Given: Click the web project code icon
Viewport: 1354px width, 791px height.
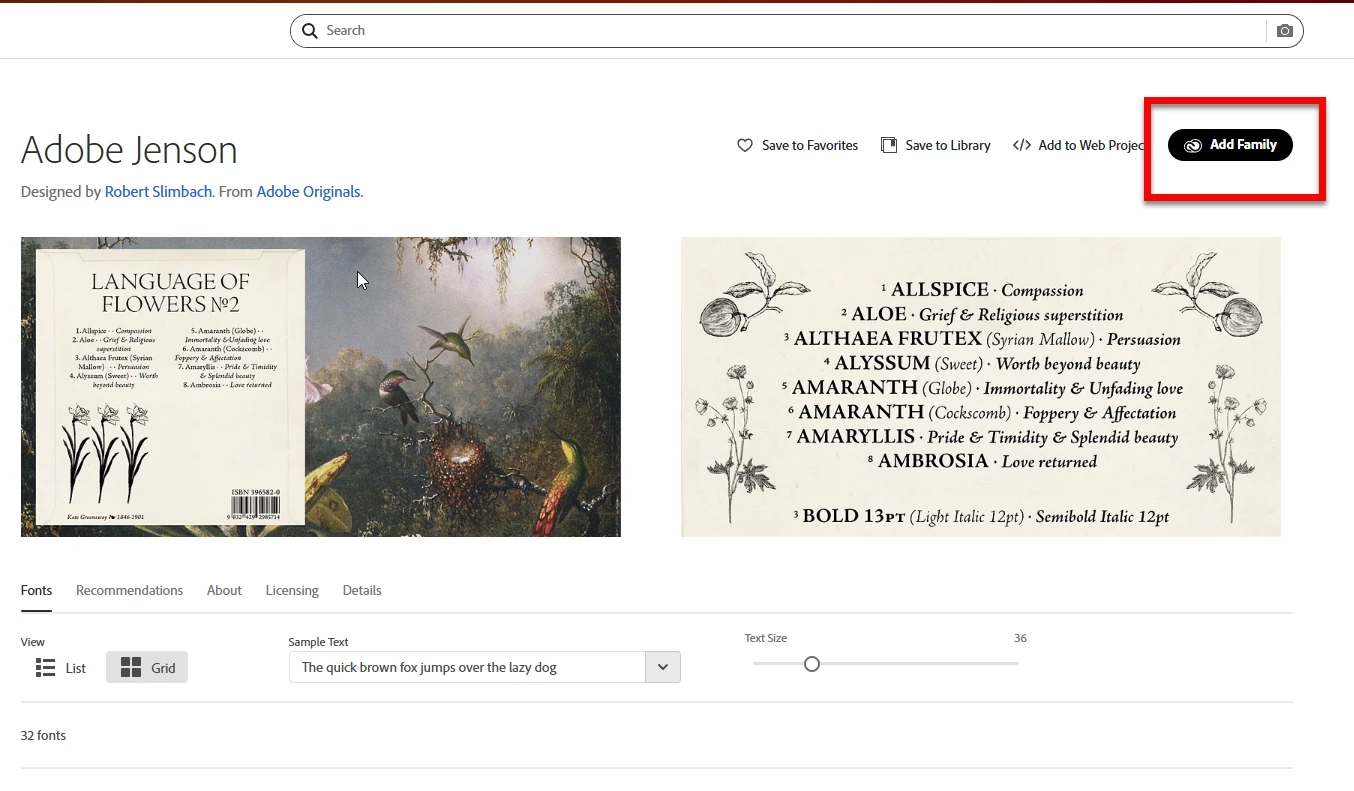Looking at the screenshot, I should coord(1022,145).
